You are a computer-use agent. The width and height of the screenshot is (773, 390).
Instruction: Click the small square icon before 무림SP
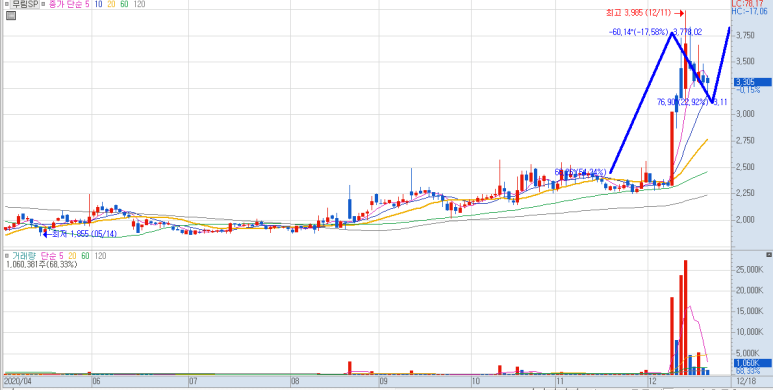[7, 4]
